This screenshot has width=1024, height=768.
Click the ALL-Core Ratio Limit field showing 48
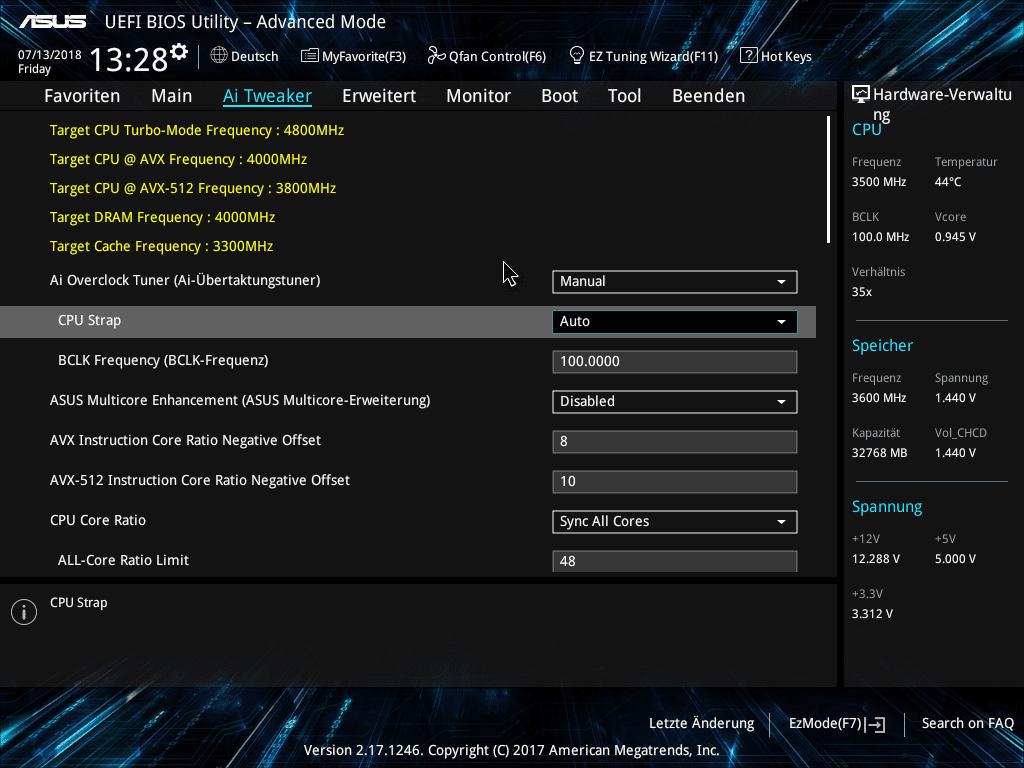pos(675,561)
